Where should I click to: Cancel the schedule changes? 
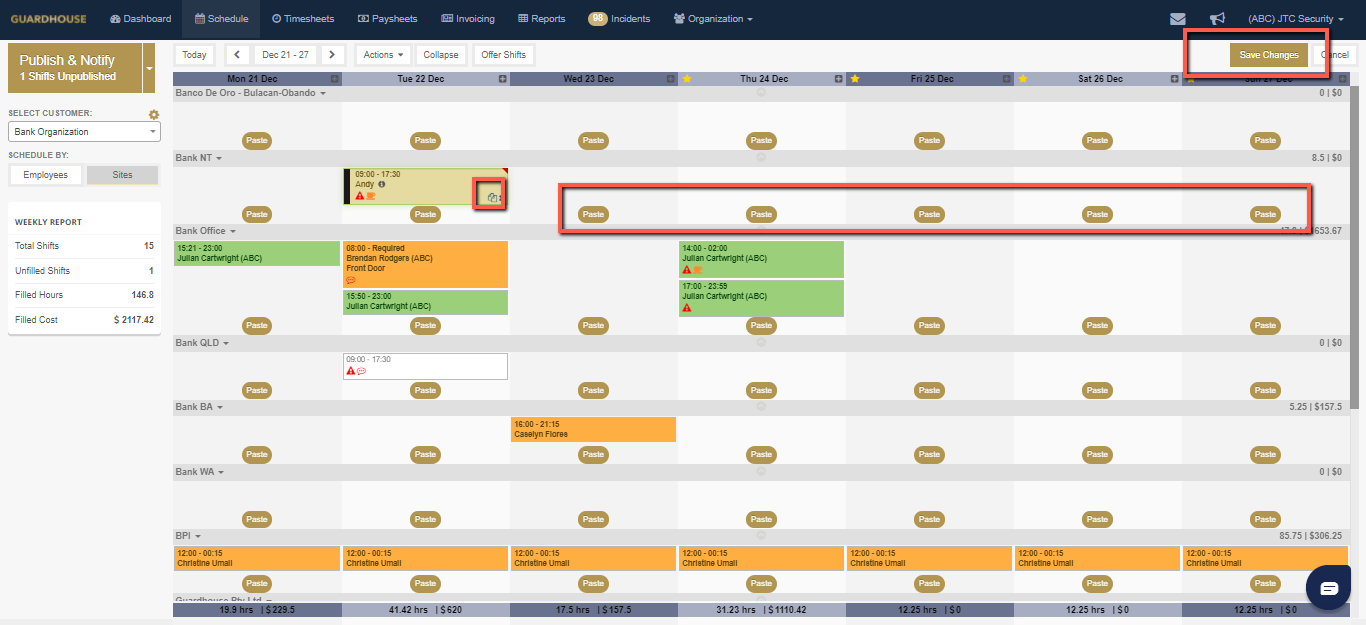click(x=1334, y=55)
